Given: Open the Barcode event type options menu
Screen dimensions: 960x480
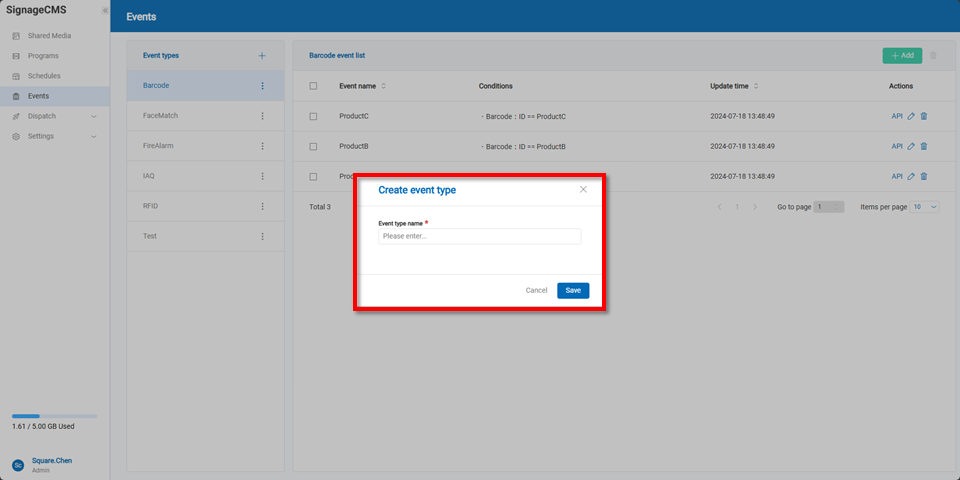Looking at the screenshot, I should tap(263, 86).
